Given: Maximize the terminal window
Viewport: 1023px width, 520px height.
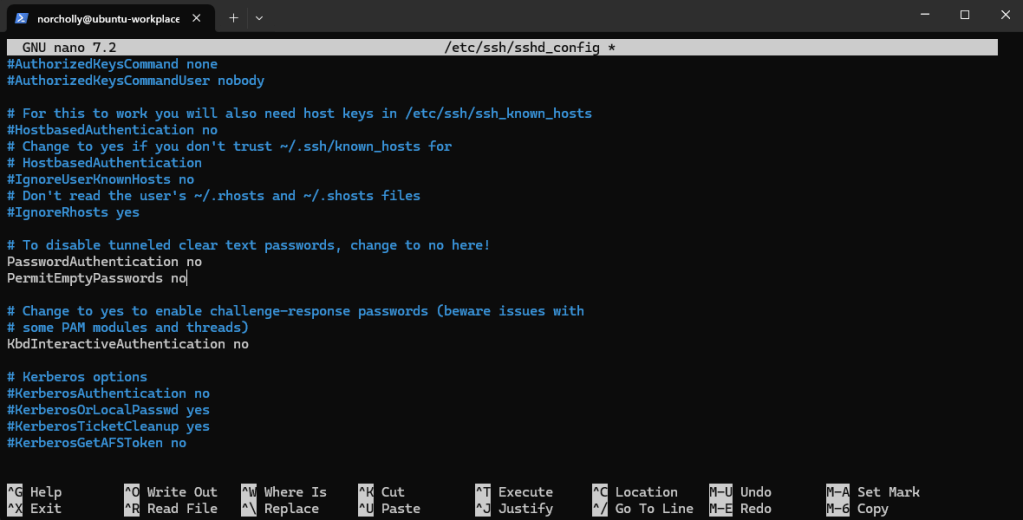Looking at the screenshot, I should click(x=964, y=15).
